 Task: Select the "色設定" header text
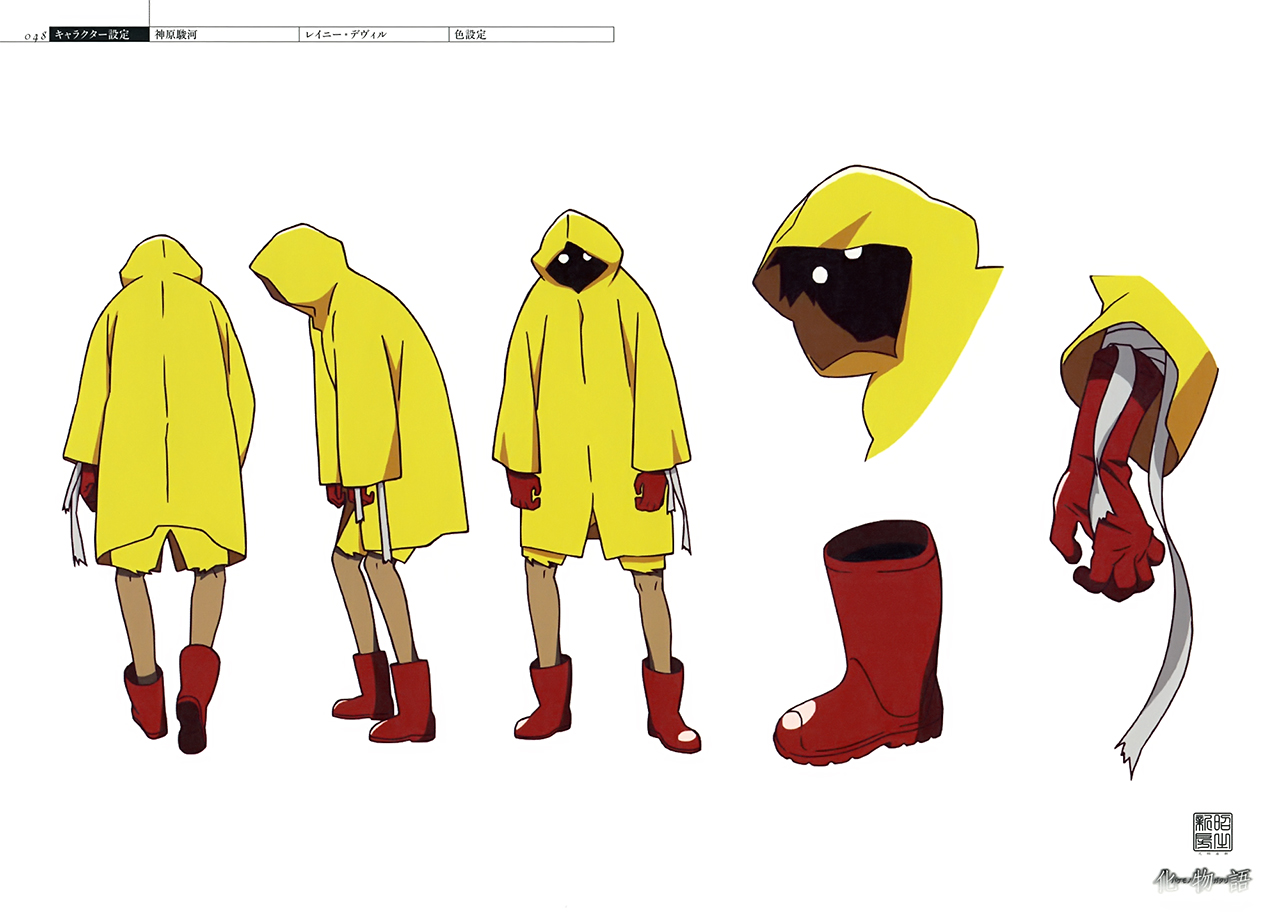pyautogui.click(x=470, y=35)
